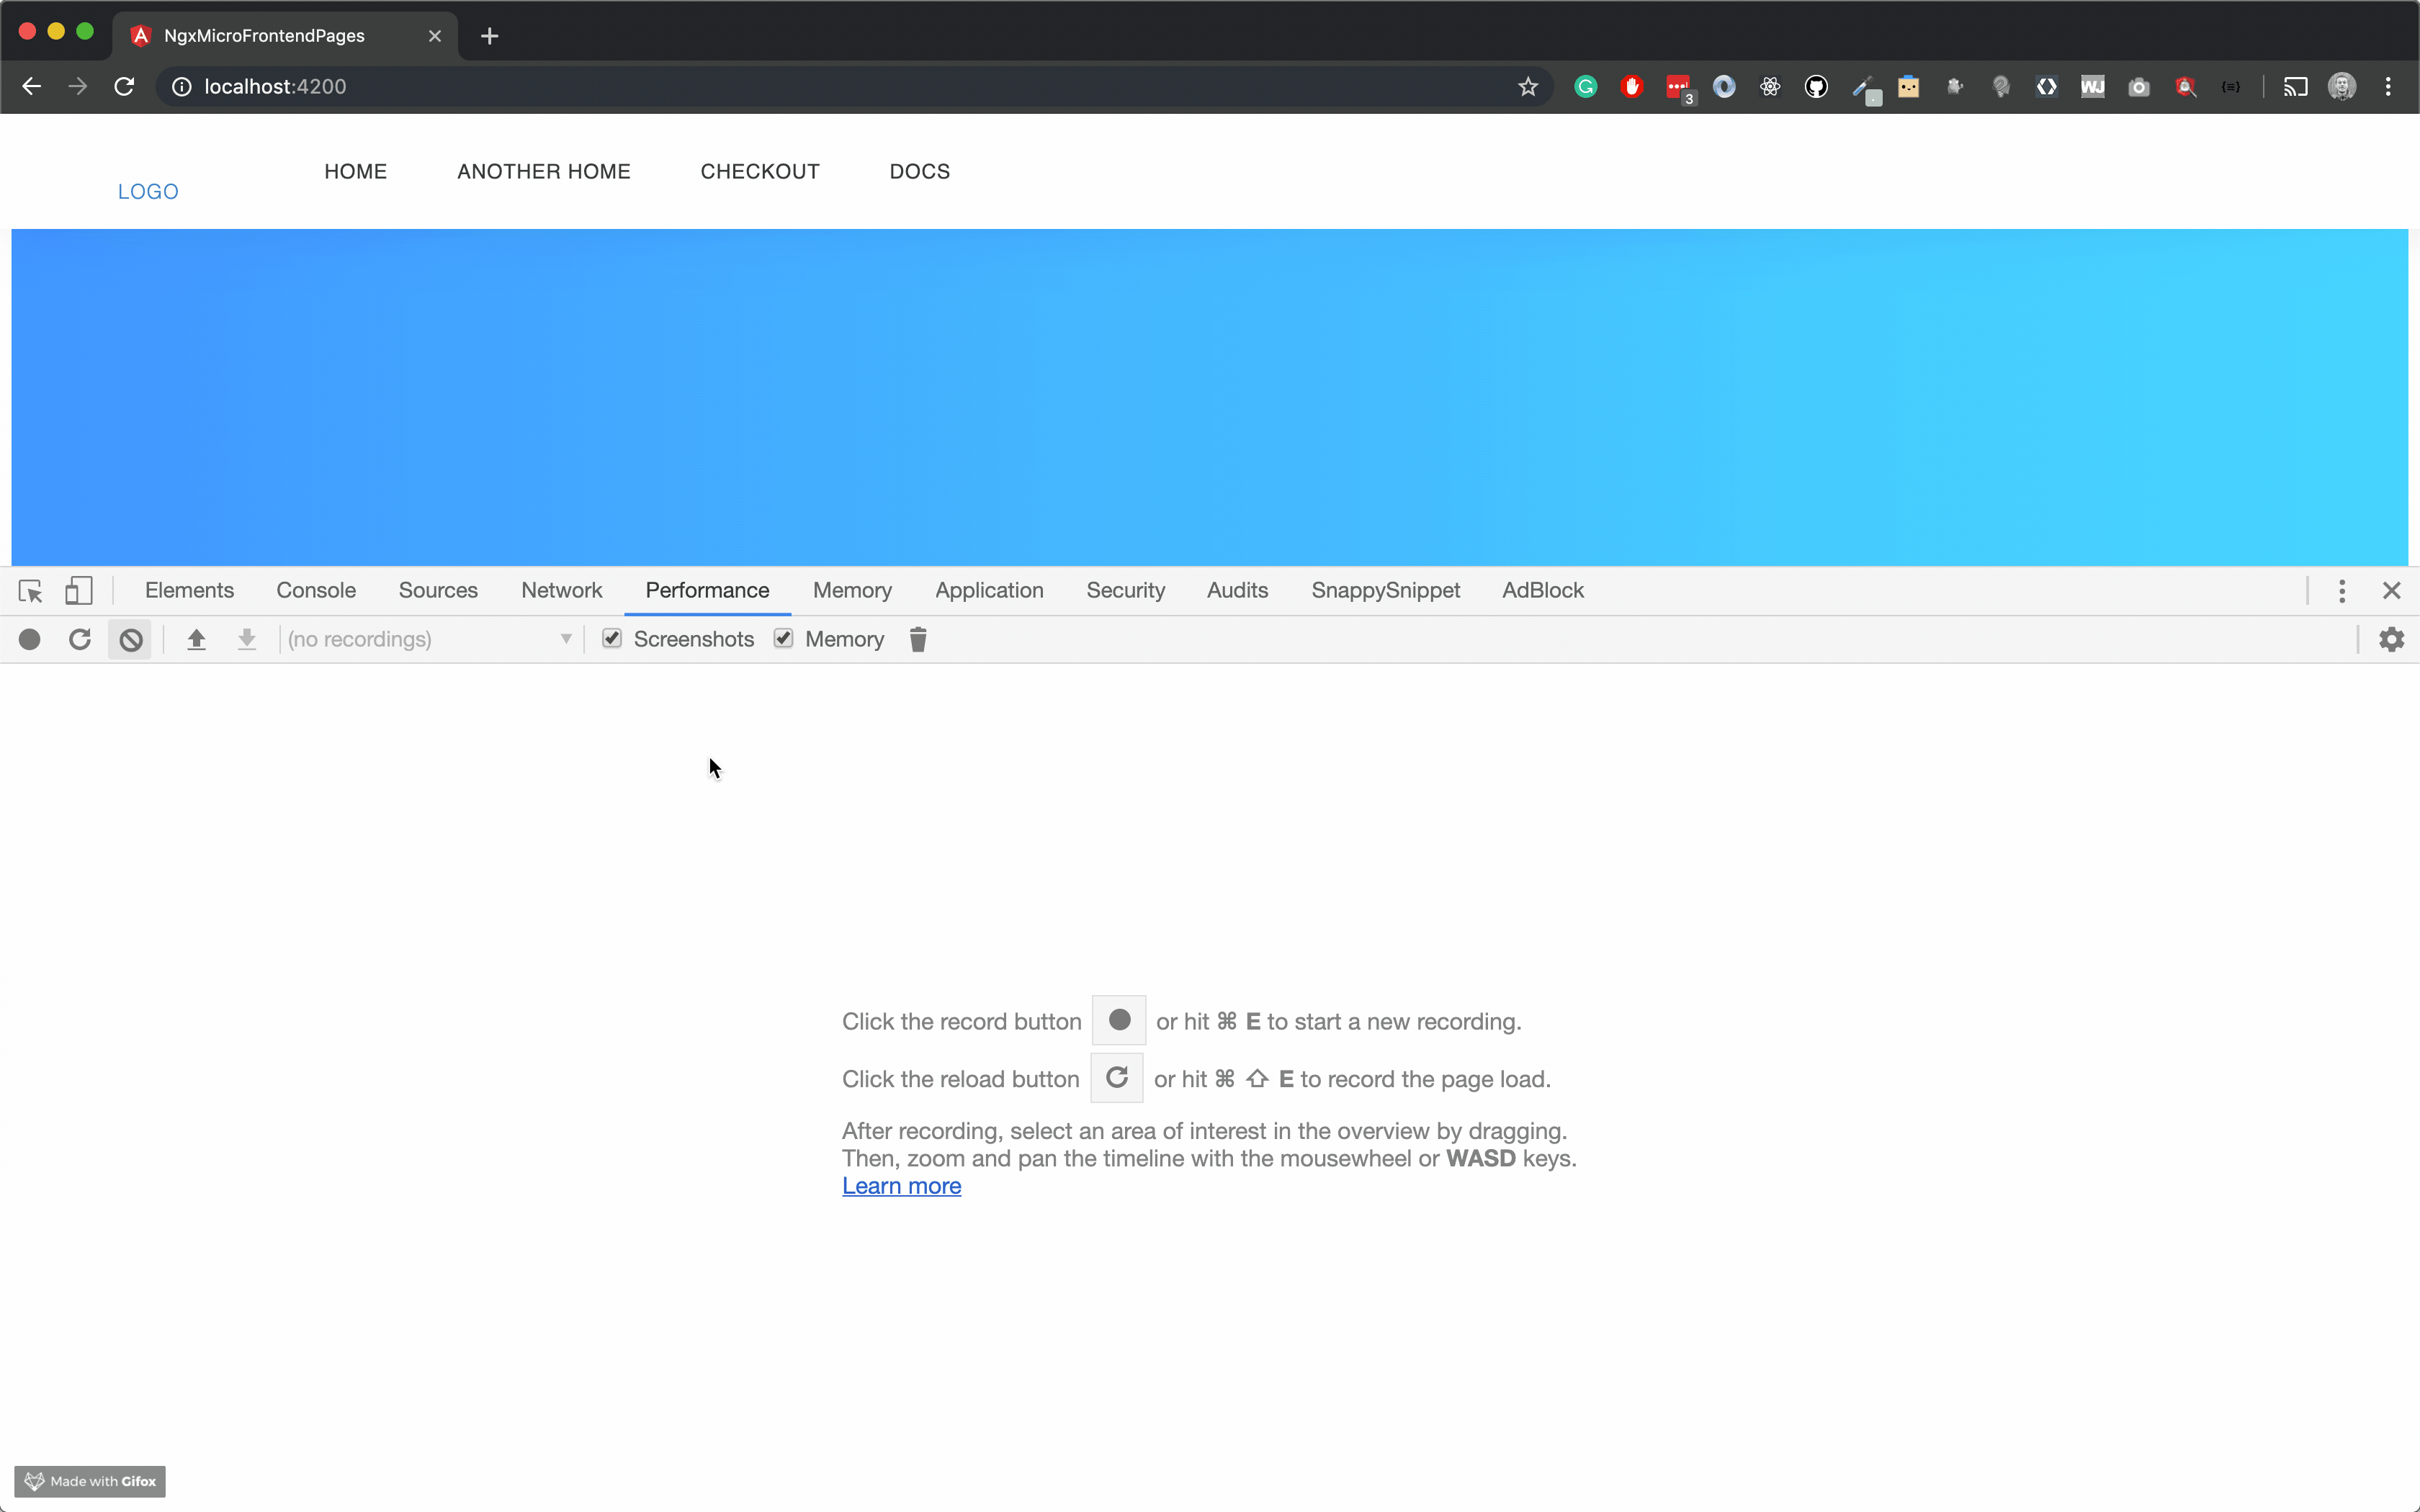
Task: Bookmark this page with star icon
Action: tap(1527, 87)
